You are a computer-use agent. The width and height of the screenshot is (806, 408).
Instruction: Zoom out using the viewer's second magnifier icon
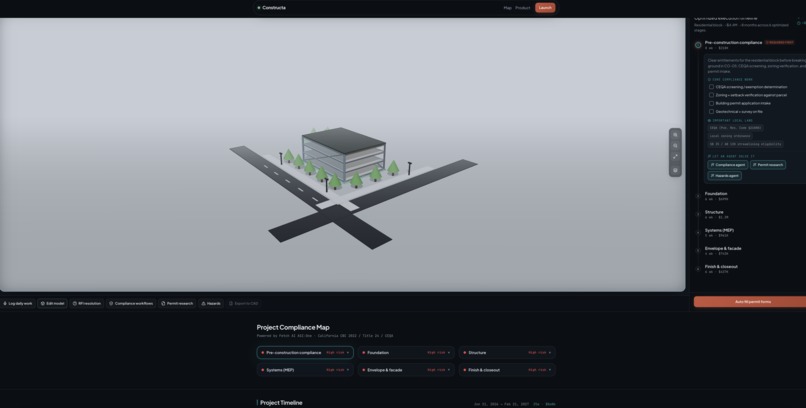(x=675, y=146)
